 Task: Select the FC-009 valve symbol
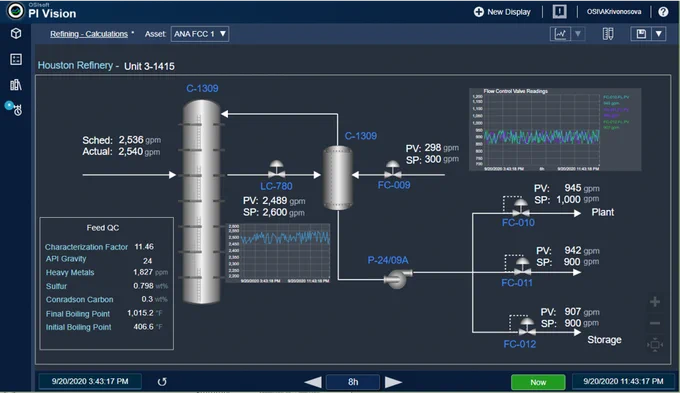[x=392, y=169]
